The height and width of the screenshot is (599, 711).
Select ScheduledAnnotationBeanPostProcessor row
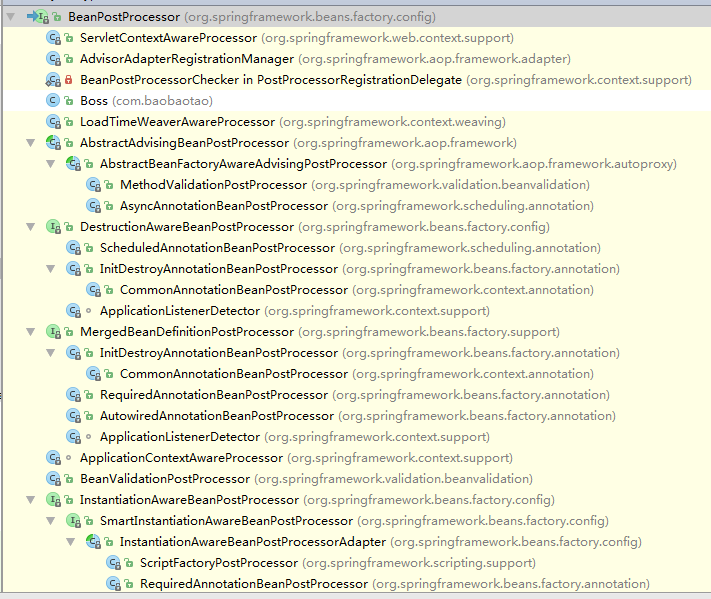coord(356,248)
